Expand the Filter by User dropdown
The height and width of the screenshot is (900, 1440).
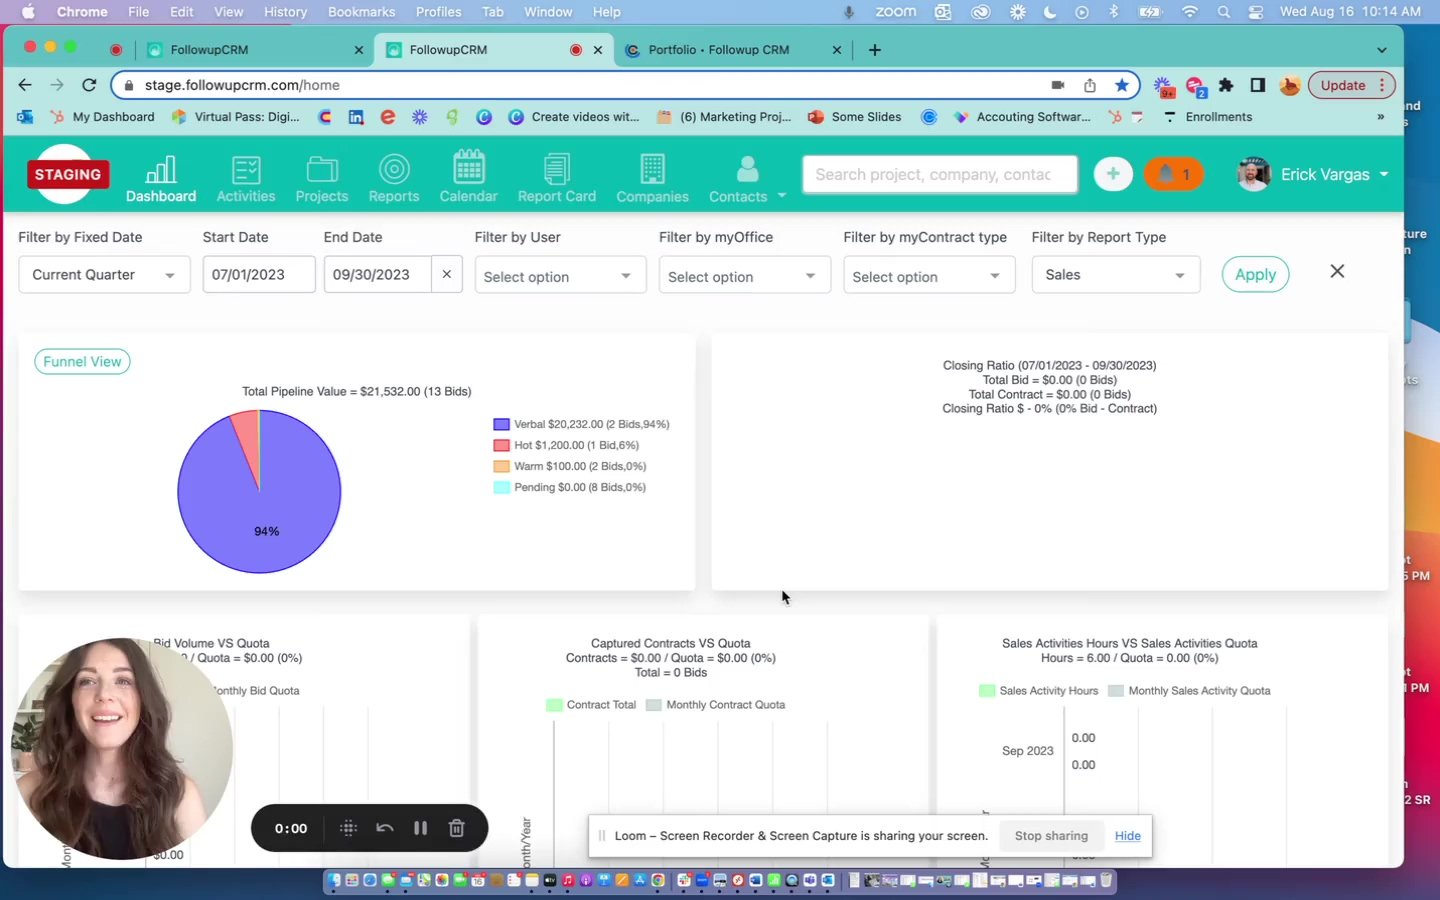(559, 276)
